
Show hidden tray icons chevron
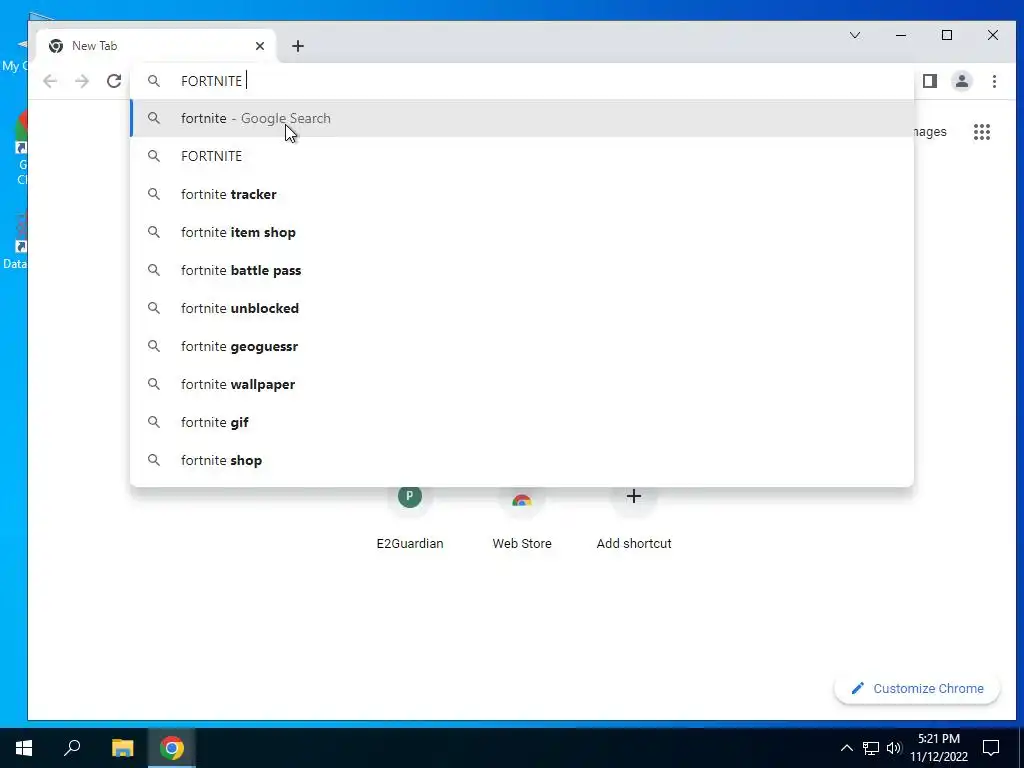(846, 748)
